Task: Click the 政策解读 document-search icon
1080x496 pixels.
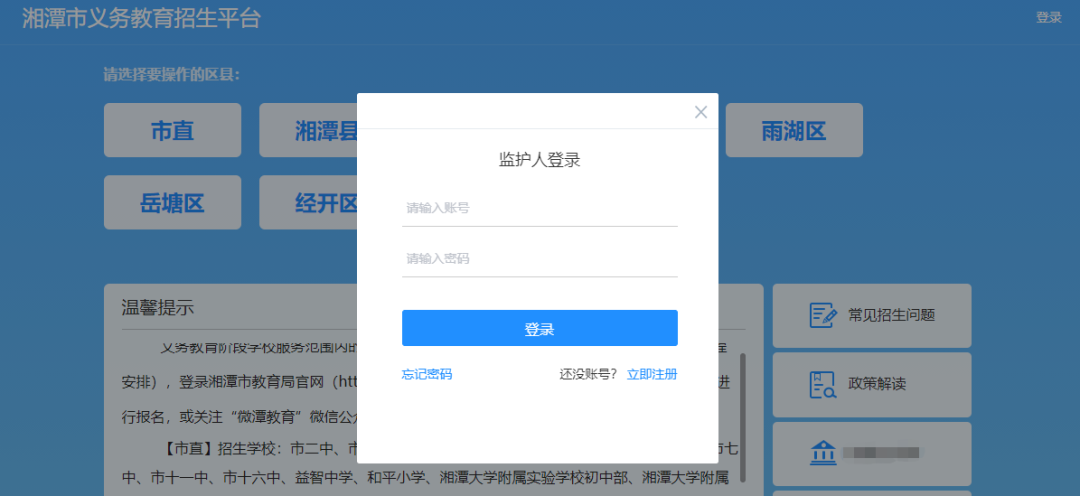Action: [x=822, y=384]
